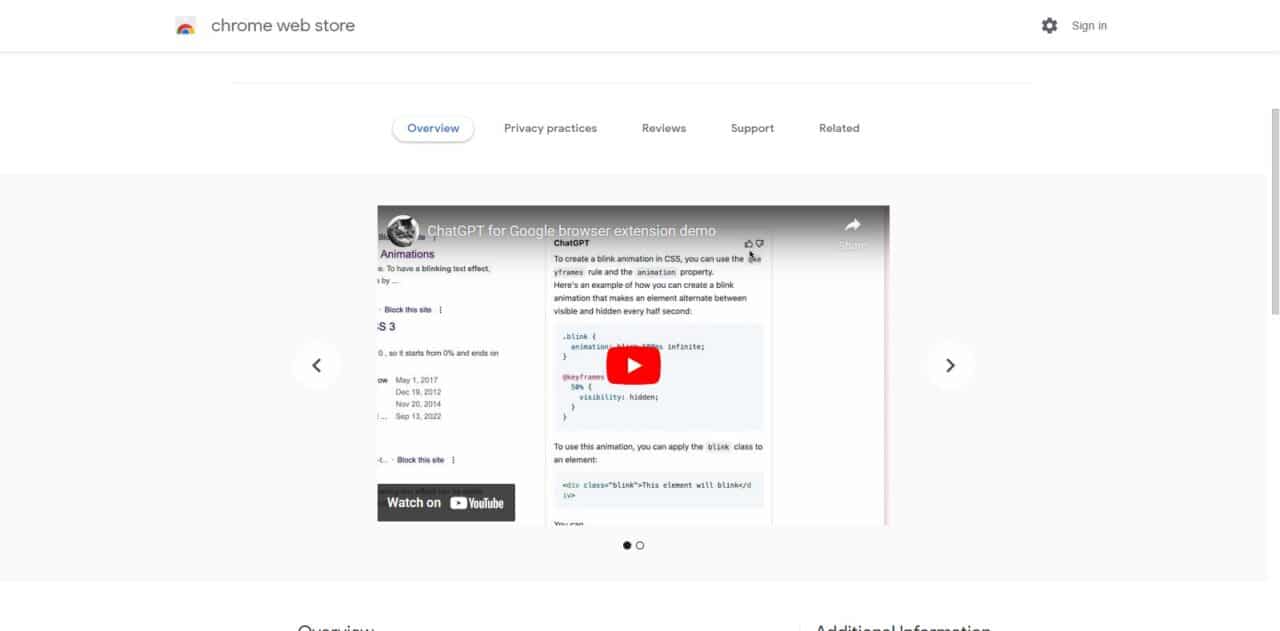Select the second carousel dot

pos(640,546)
